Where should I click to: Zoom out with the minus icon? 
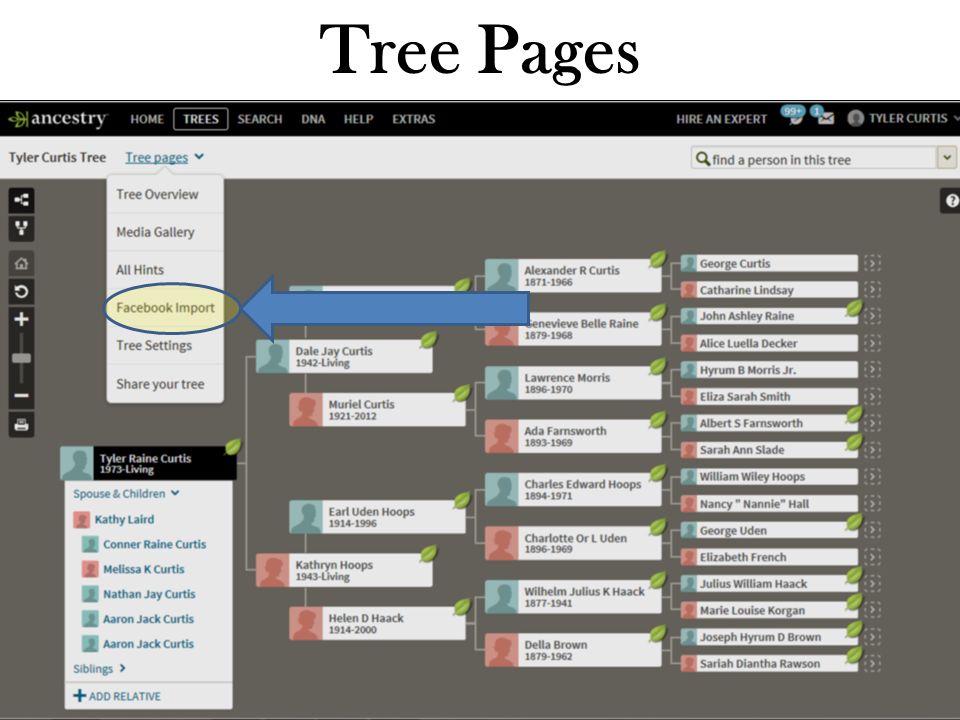[21, 396]
